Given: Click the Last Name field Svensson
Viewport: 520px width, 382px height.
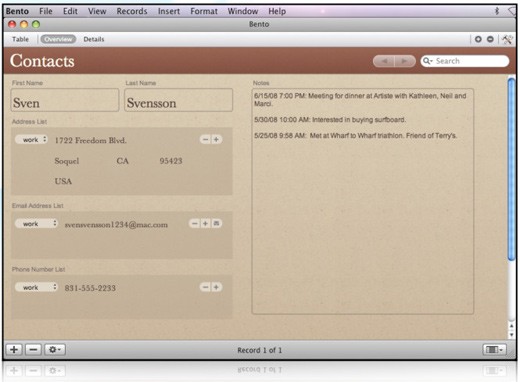Looking at the screenshot, I should coord(178,100).
